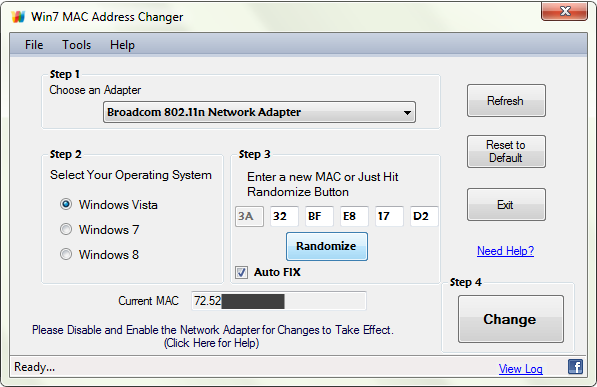The height and width of the screenshot is (387, 597).
Task: Click the Refresh button
Action: (506, 101)
